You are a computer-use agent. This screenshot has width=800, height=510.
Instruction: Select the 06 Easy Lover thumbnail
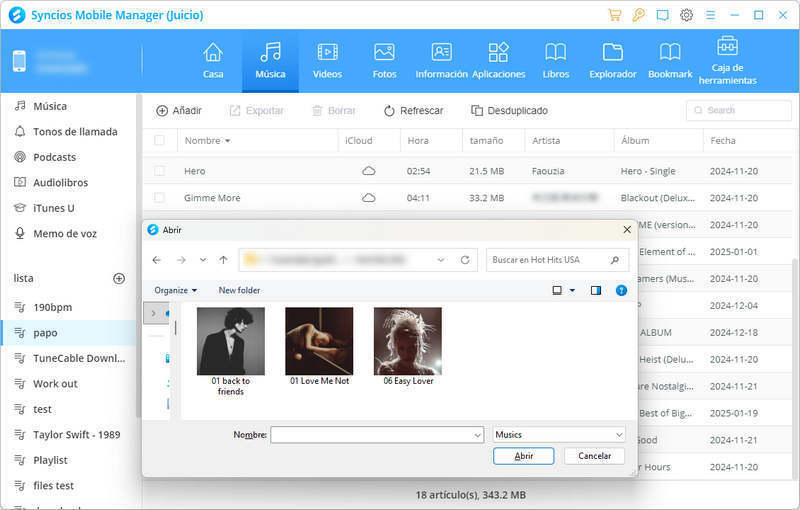[407, 342]
